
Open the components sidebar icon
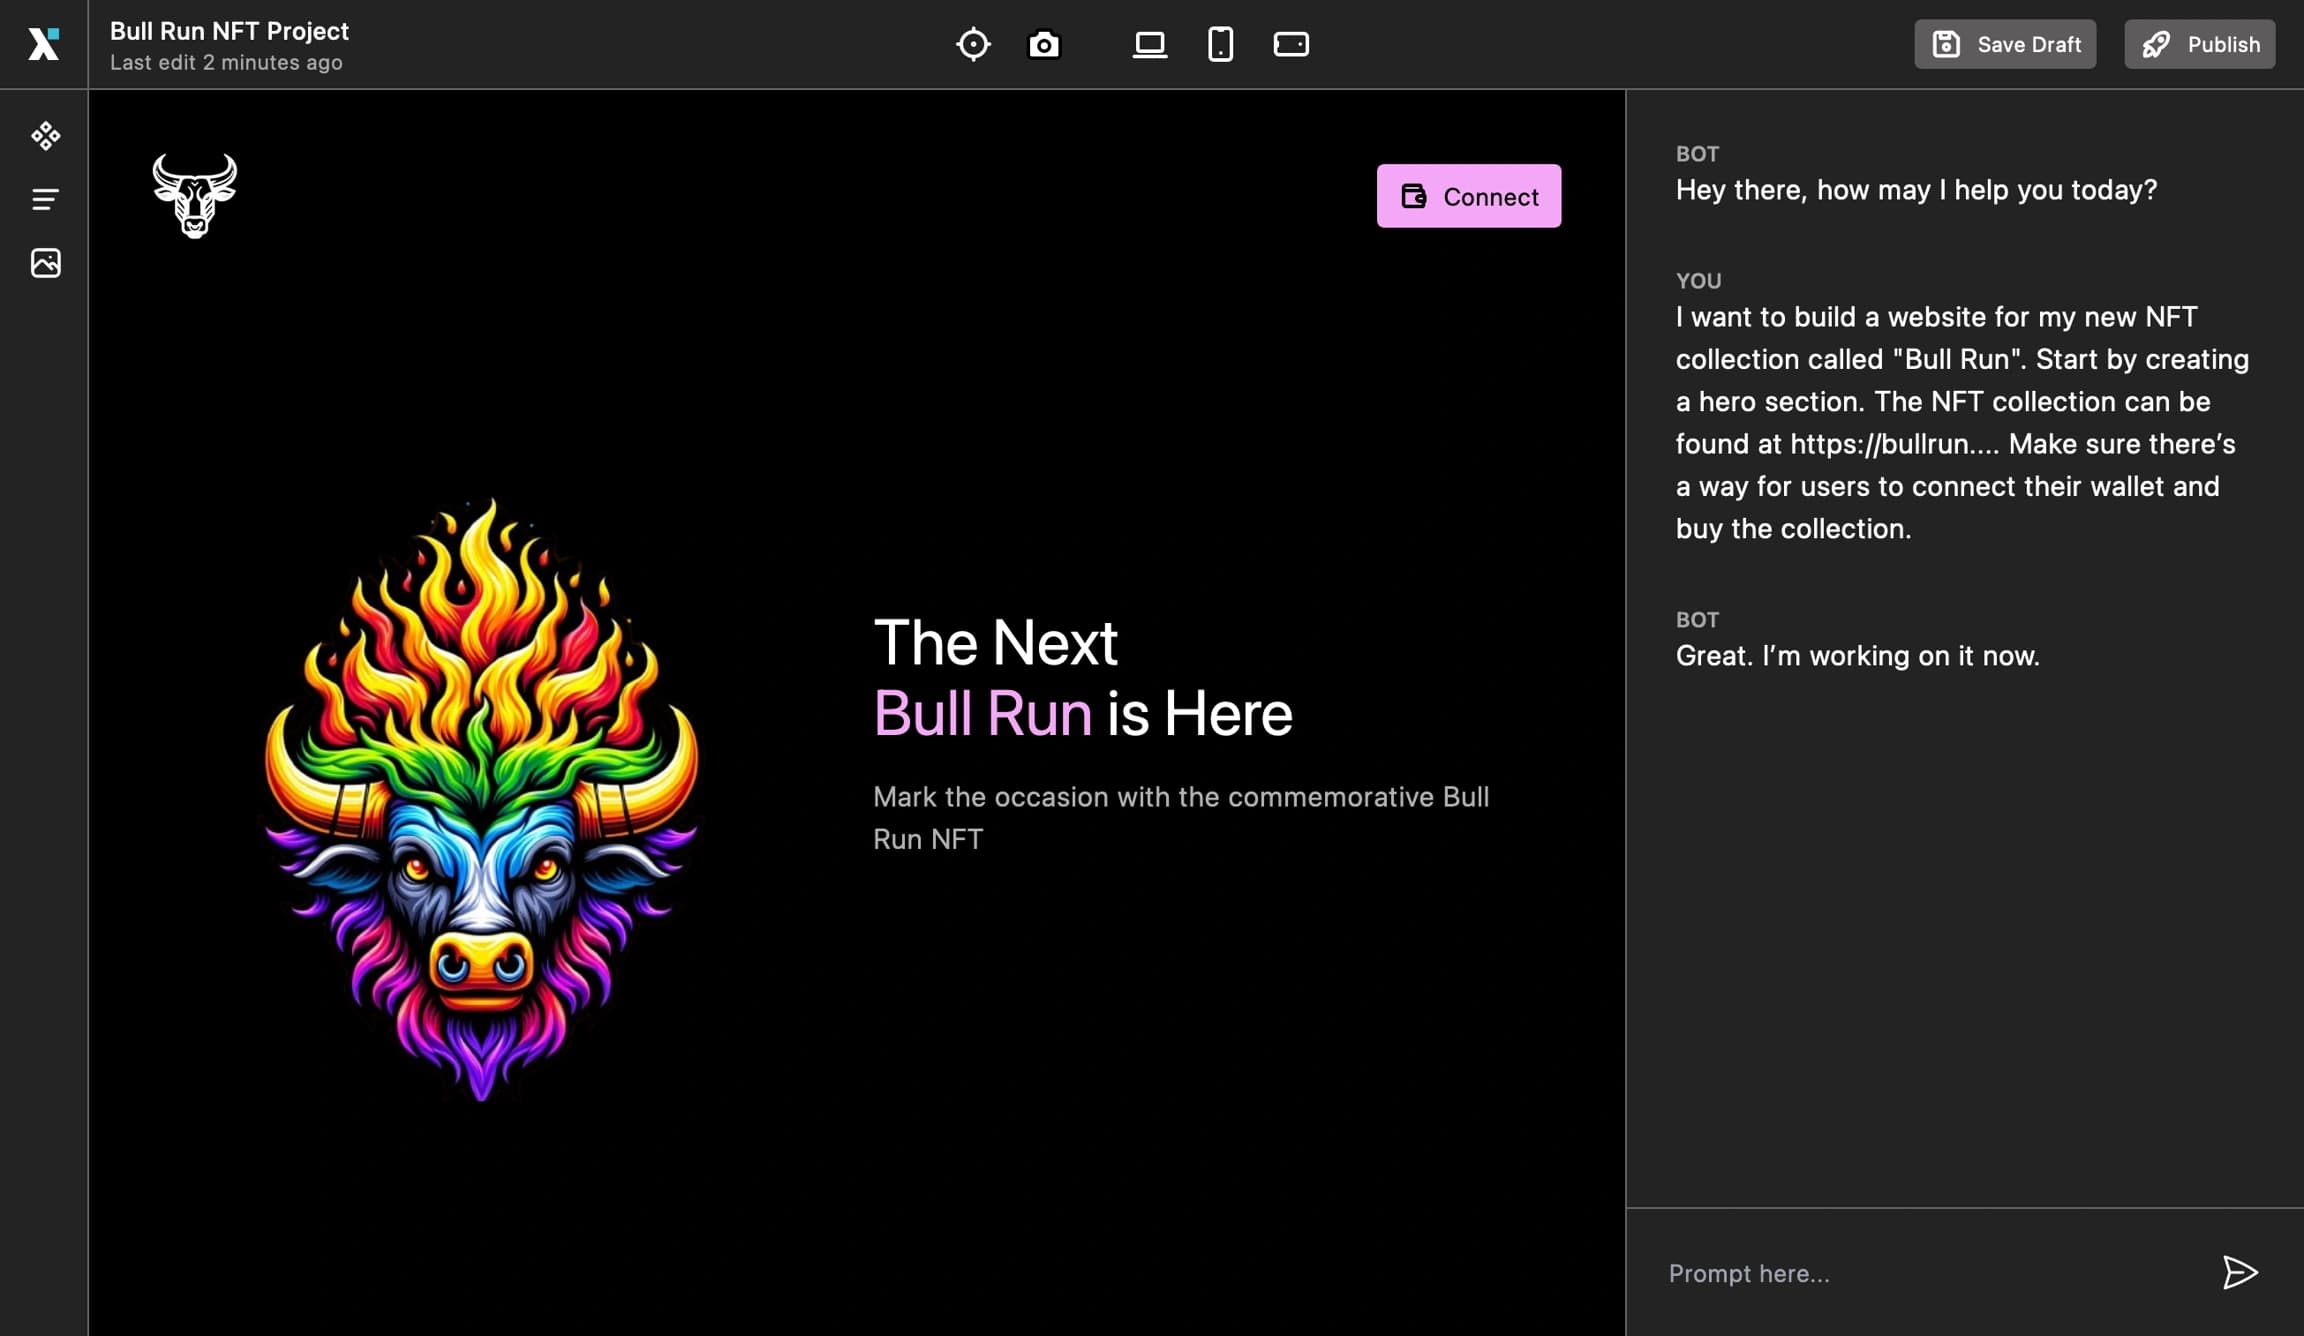[45, 135]
